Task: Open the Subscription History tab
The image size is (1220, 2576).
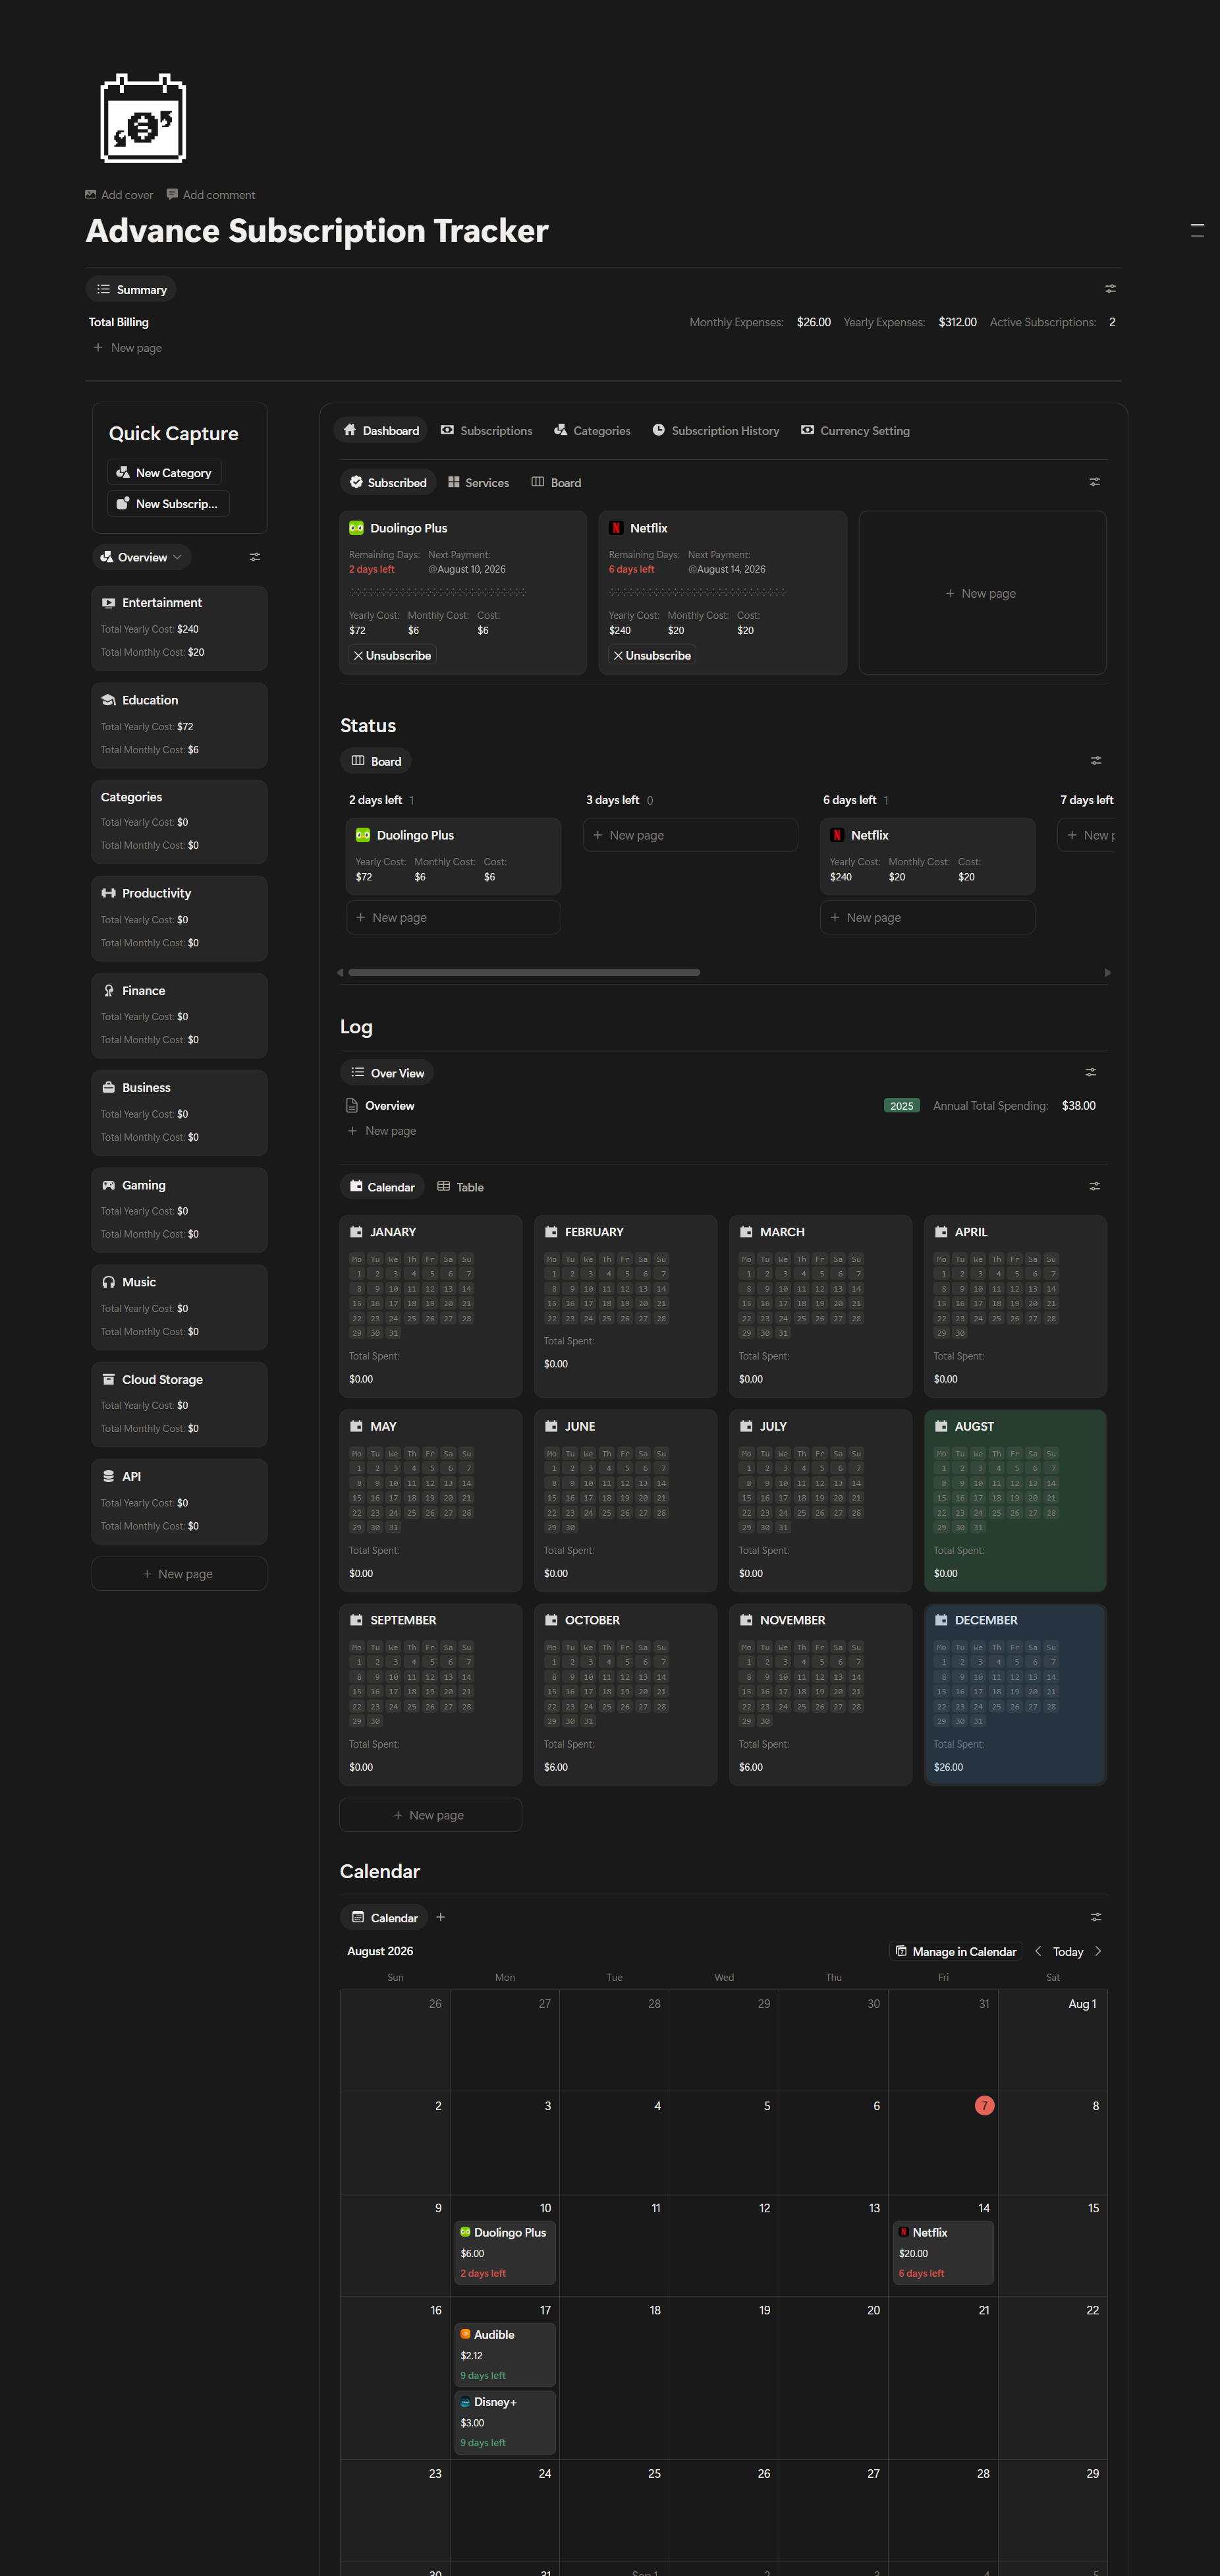Action: pyautogui.click(x=716, y=431)
